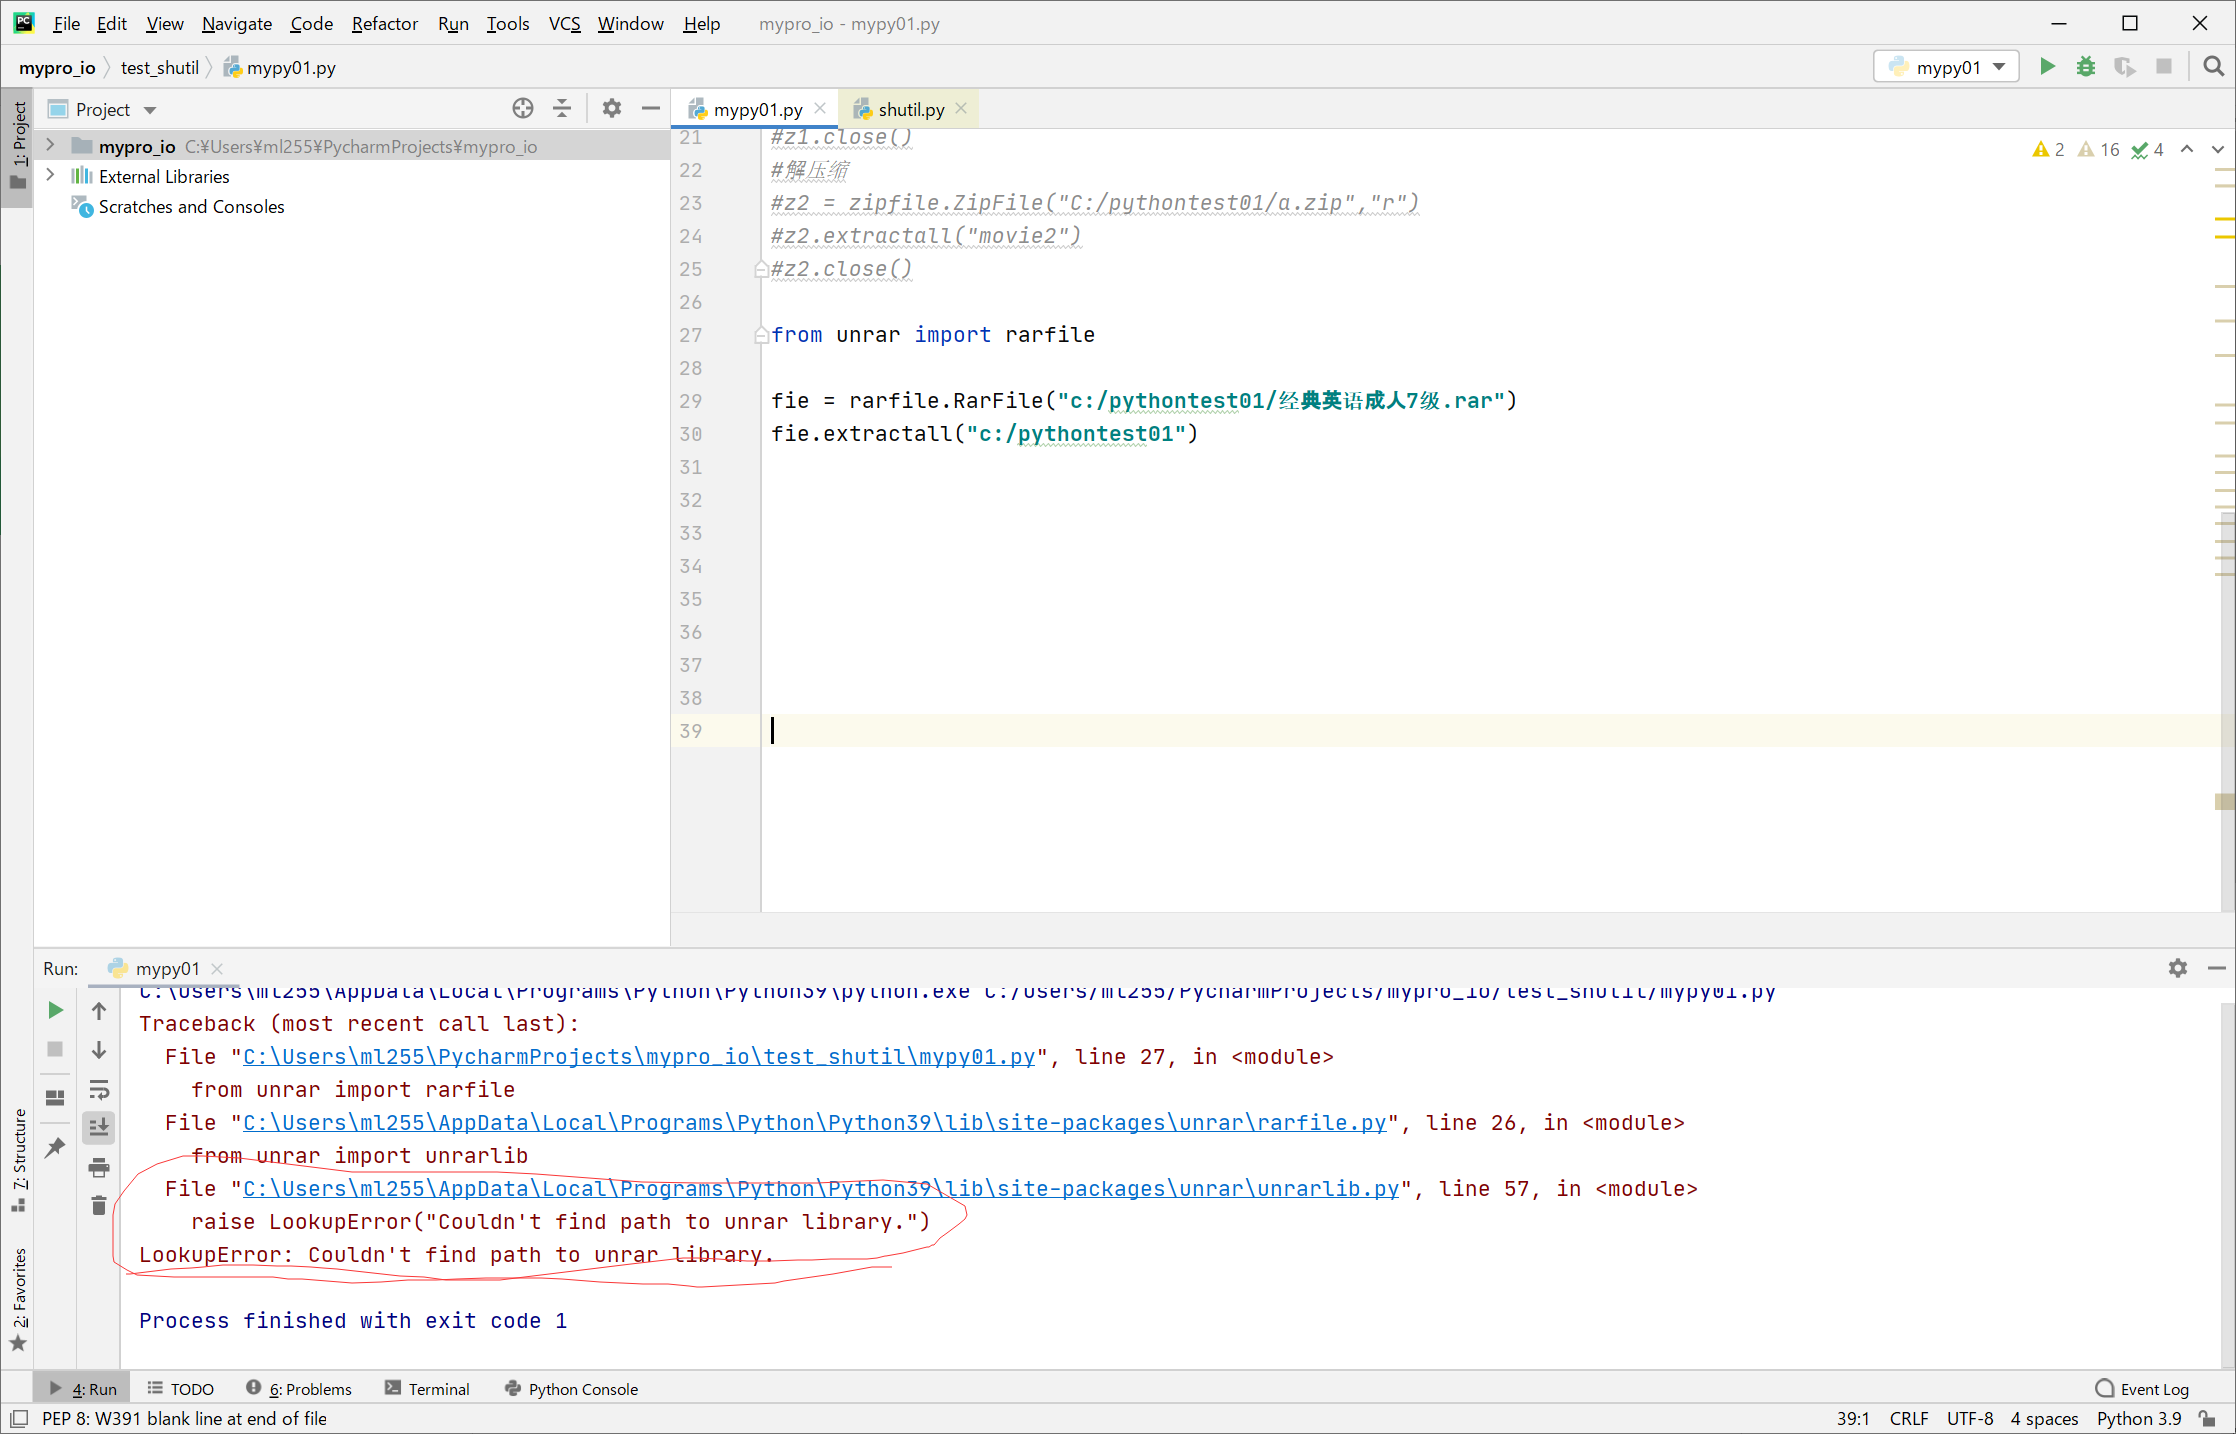Open the line separator CRLF selector
Viewport: 2236px width, 1434px height.
coord(1909,1418)
